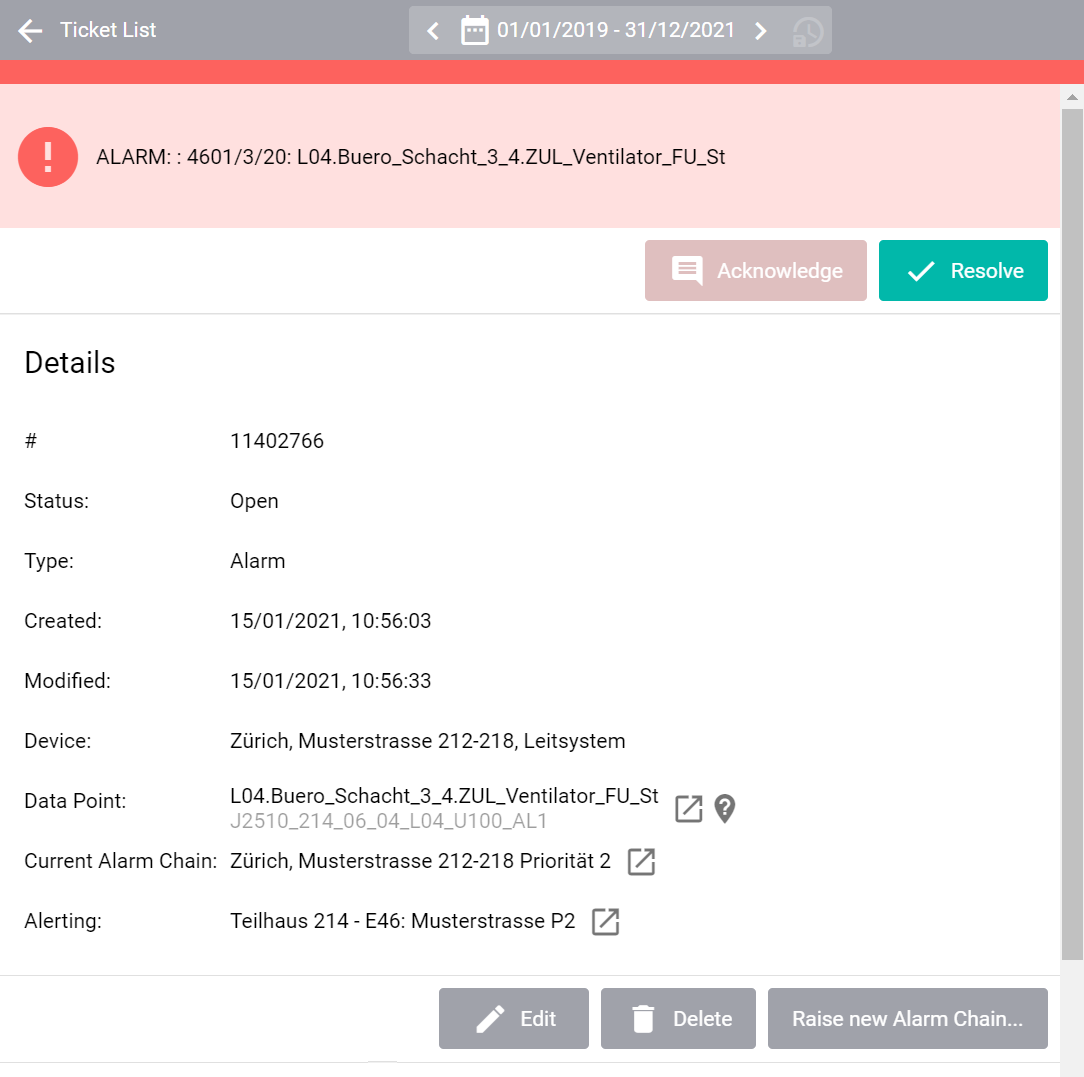Edit the ticket
The width and height of the screenshot is (1084, 1077).
pos(514,1018)
